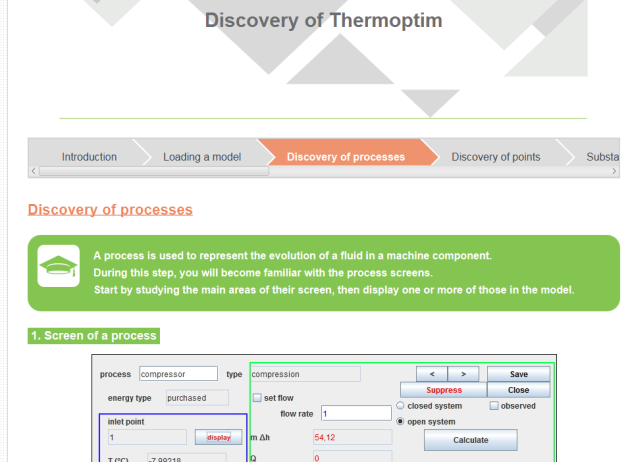The height and width of the screenshot is (462, 630).
Task: Click the process name field 'compressor'
Action: pos(178,374)
